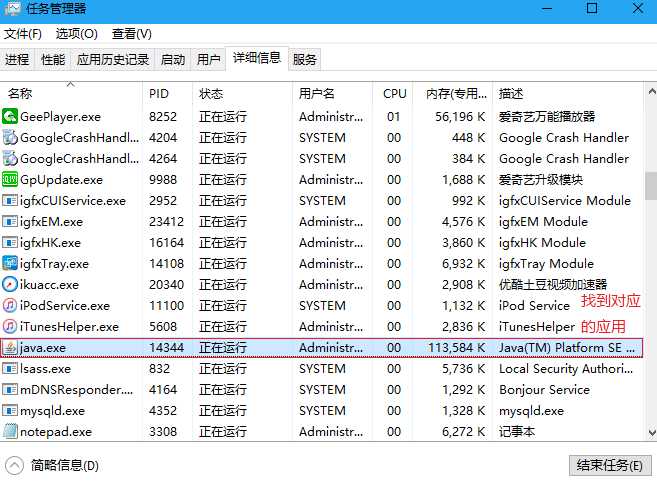The image size is (657, 486).
Task: Click the iTunesHelper.exe icon
Action: click(x=10, y=326)
